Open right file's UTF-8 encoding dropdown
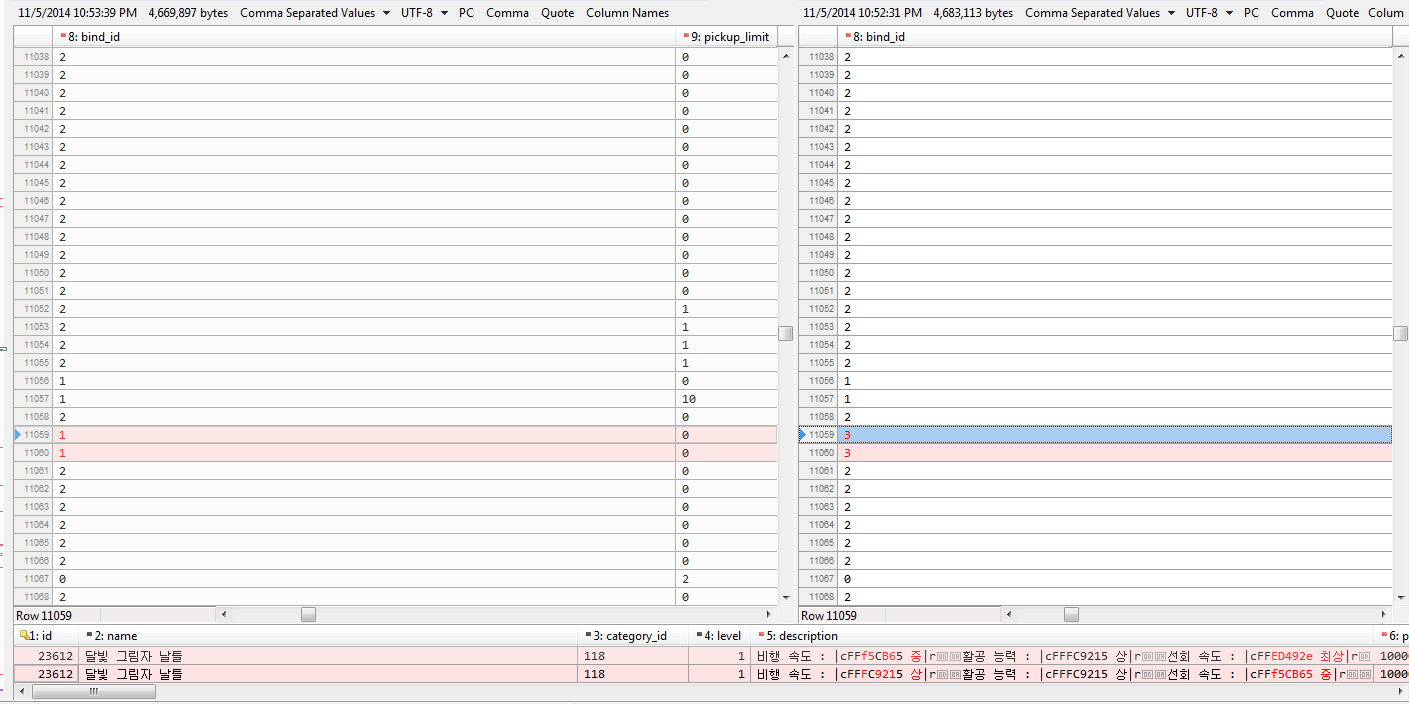The height and width of the screenshot is (704, 1409). coord(1209,13)
